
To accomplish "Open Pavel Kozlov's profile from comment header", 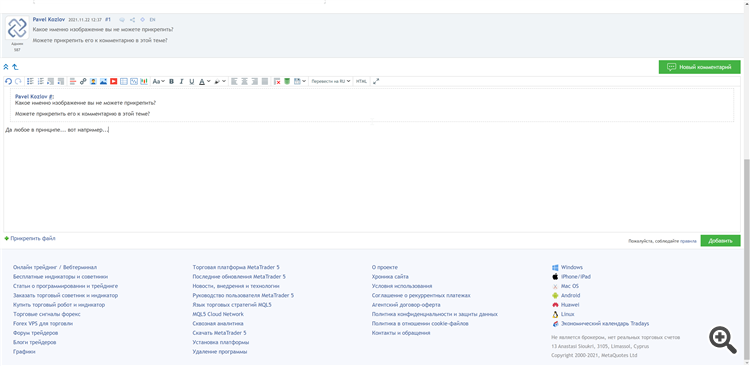I will [49, 20].
